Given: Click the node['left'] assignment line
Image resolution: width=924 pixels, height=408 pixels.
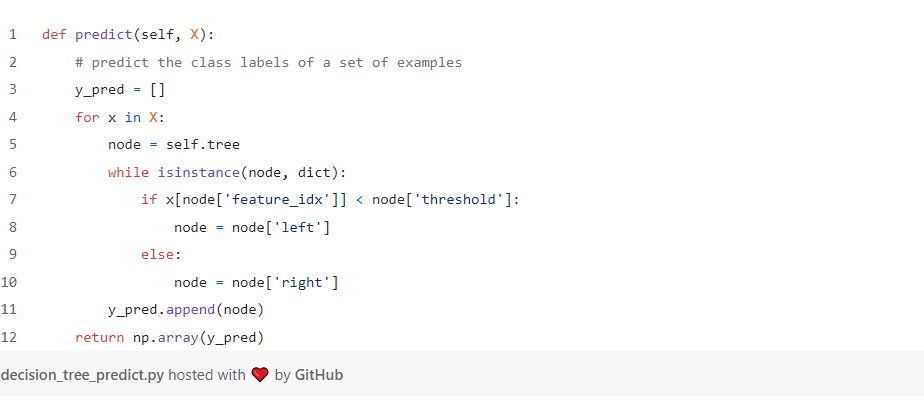Looking at the screenshot, I should tap(252, 228).
